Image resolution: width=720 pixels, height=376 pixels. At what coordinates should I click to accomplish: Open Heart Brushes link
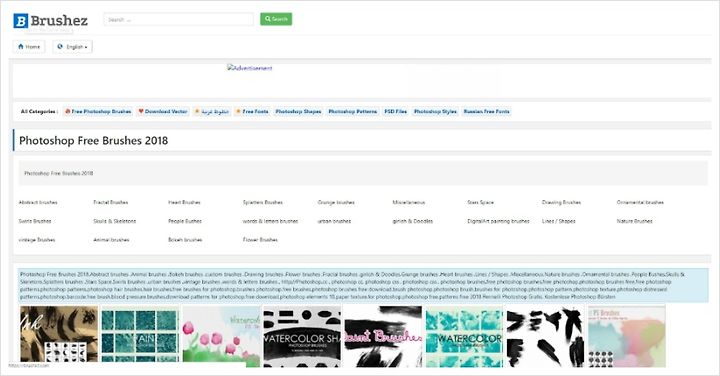184,202
